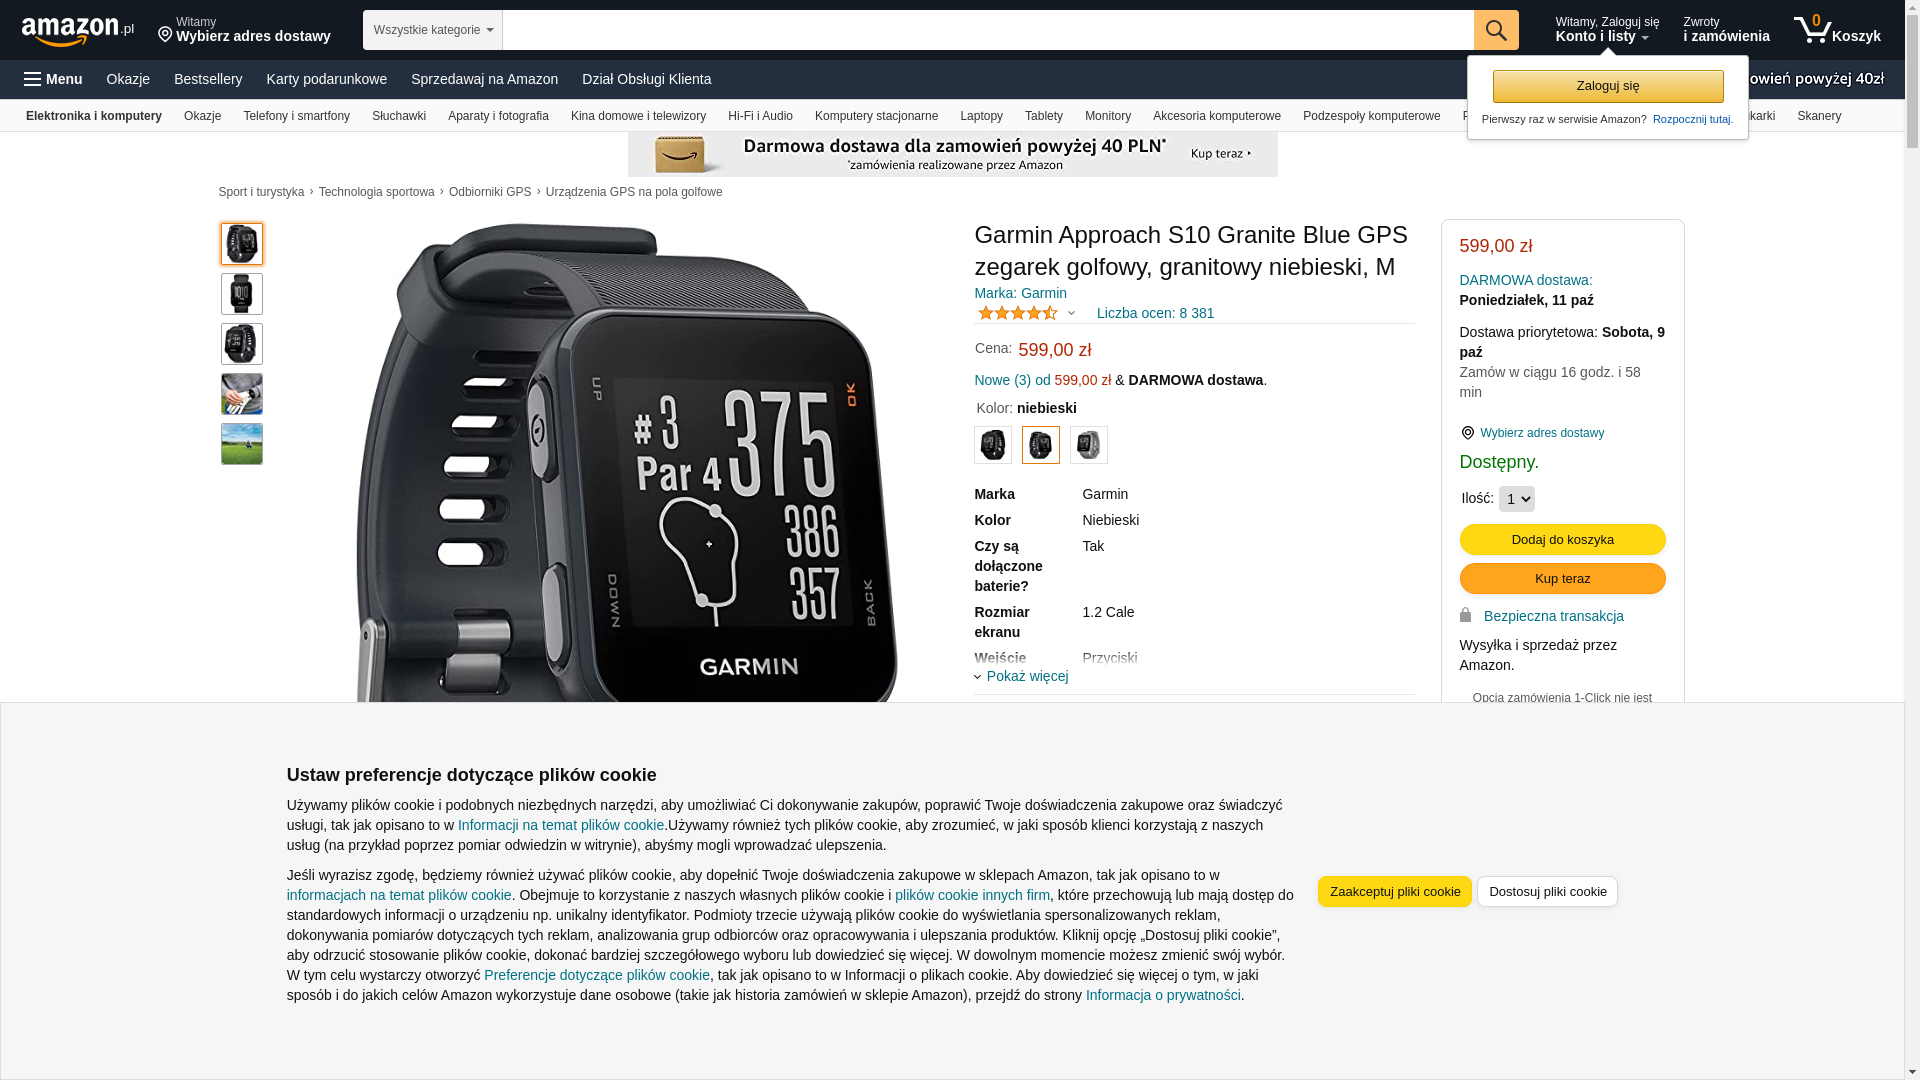Open the Laptopy category tab
The image size is (1920, 1080).
(x=981, y=116)
